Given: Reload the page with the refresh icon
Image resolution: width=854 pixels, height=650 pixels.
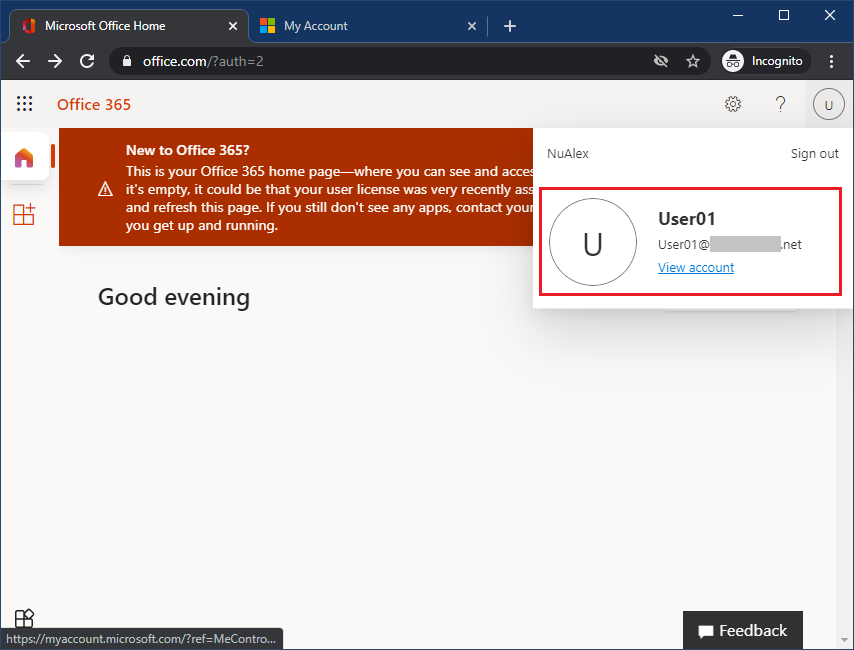Looking at the screenshot, I should tap(87, 61).
